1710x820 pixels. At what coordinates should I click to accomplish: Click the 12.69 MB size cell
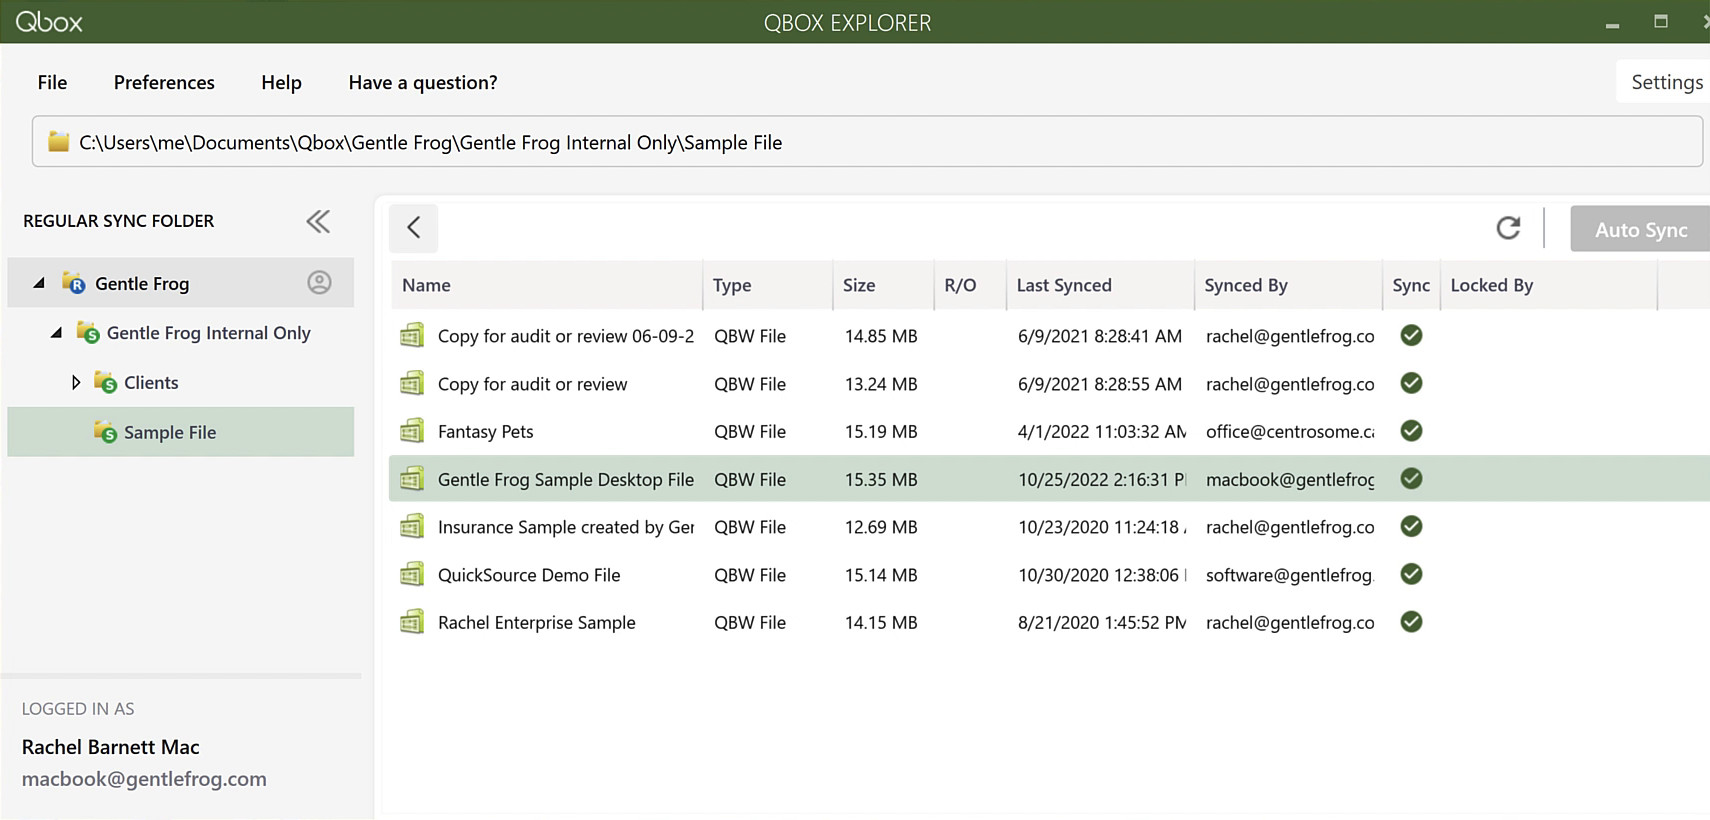881,527
